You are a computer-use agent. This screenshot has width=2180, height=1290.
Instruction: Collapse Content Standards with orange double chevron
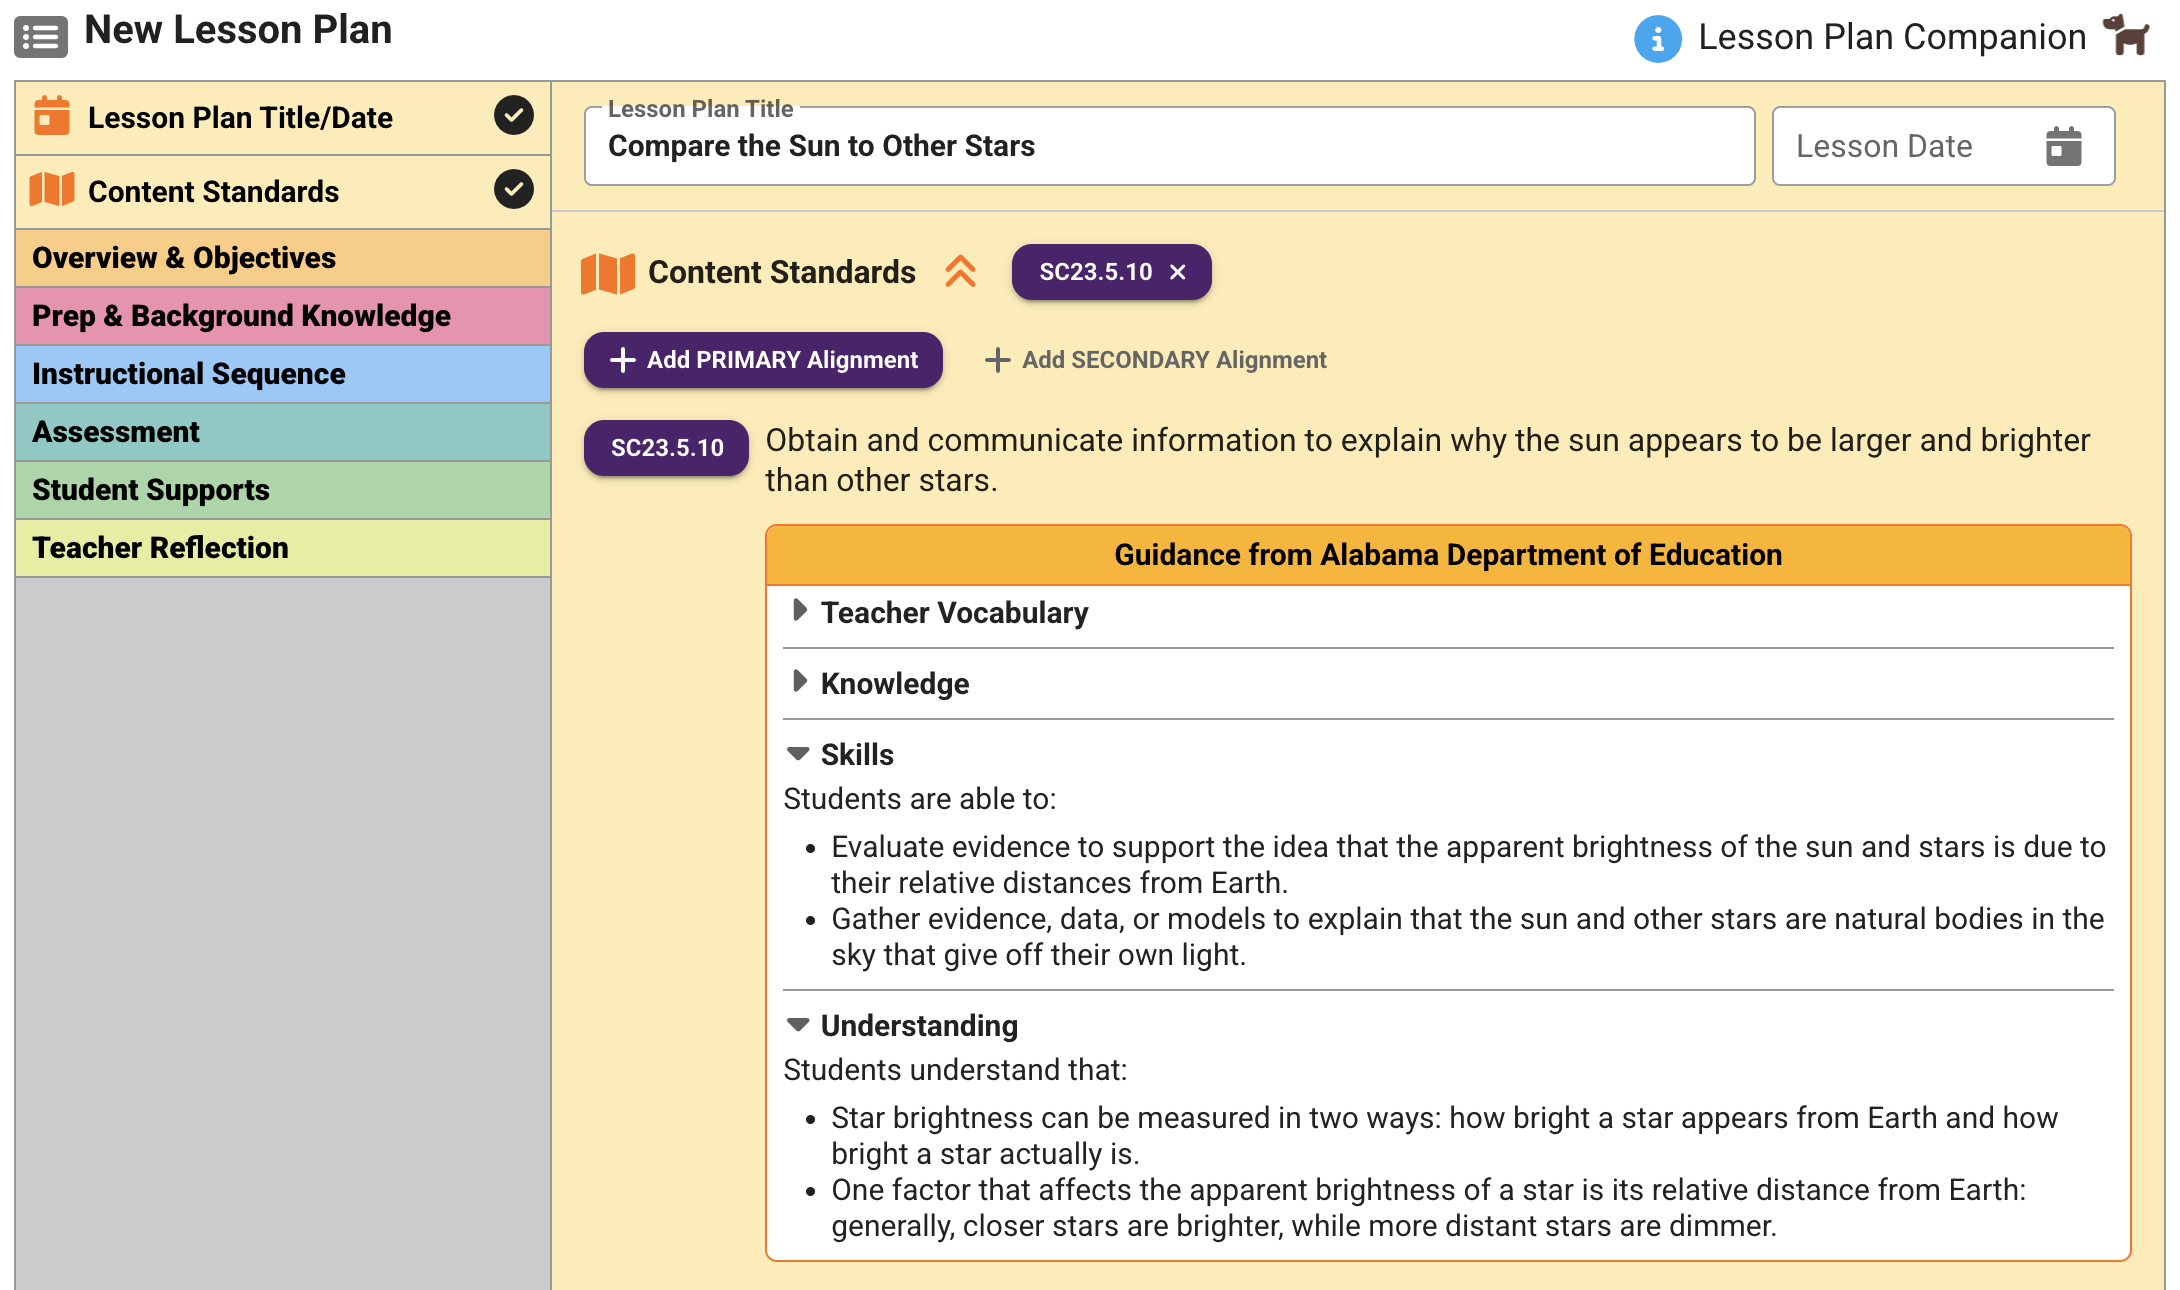click(x=960, y=272)
